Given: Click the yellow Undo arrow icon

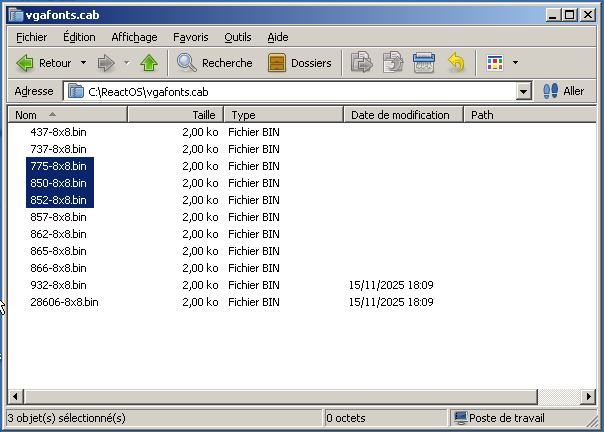Looking at the screenshot, I should coord(455,63).
